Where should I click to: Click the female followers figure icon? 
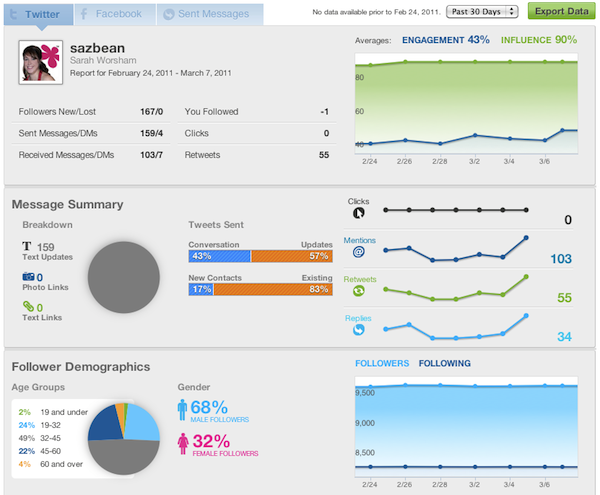point(183,443)
